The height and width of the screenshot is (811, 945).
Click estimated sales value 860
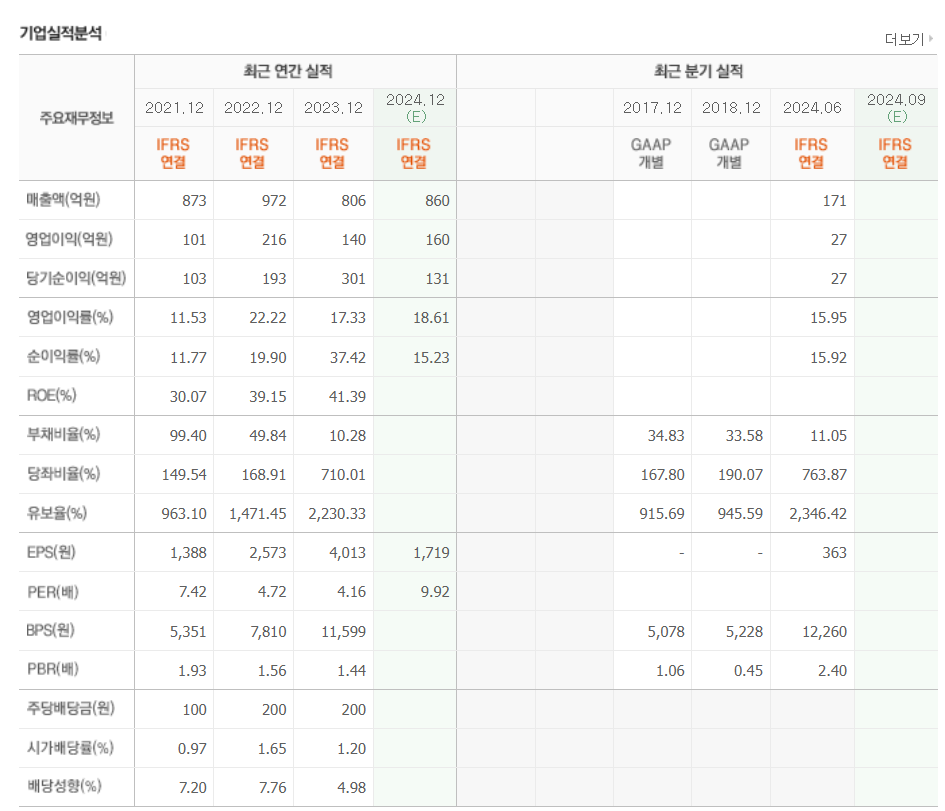pyautogui.click(x=437, y=201)
